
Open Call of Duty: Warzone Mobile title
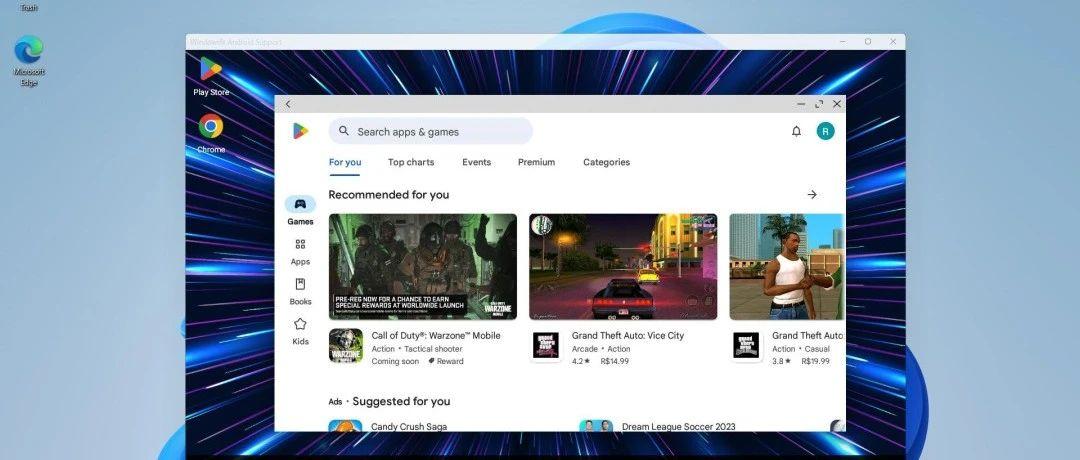pyautogui.click(x=436, y=335)
